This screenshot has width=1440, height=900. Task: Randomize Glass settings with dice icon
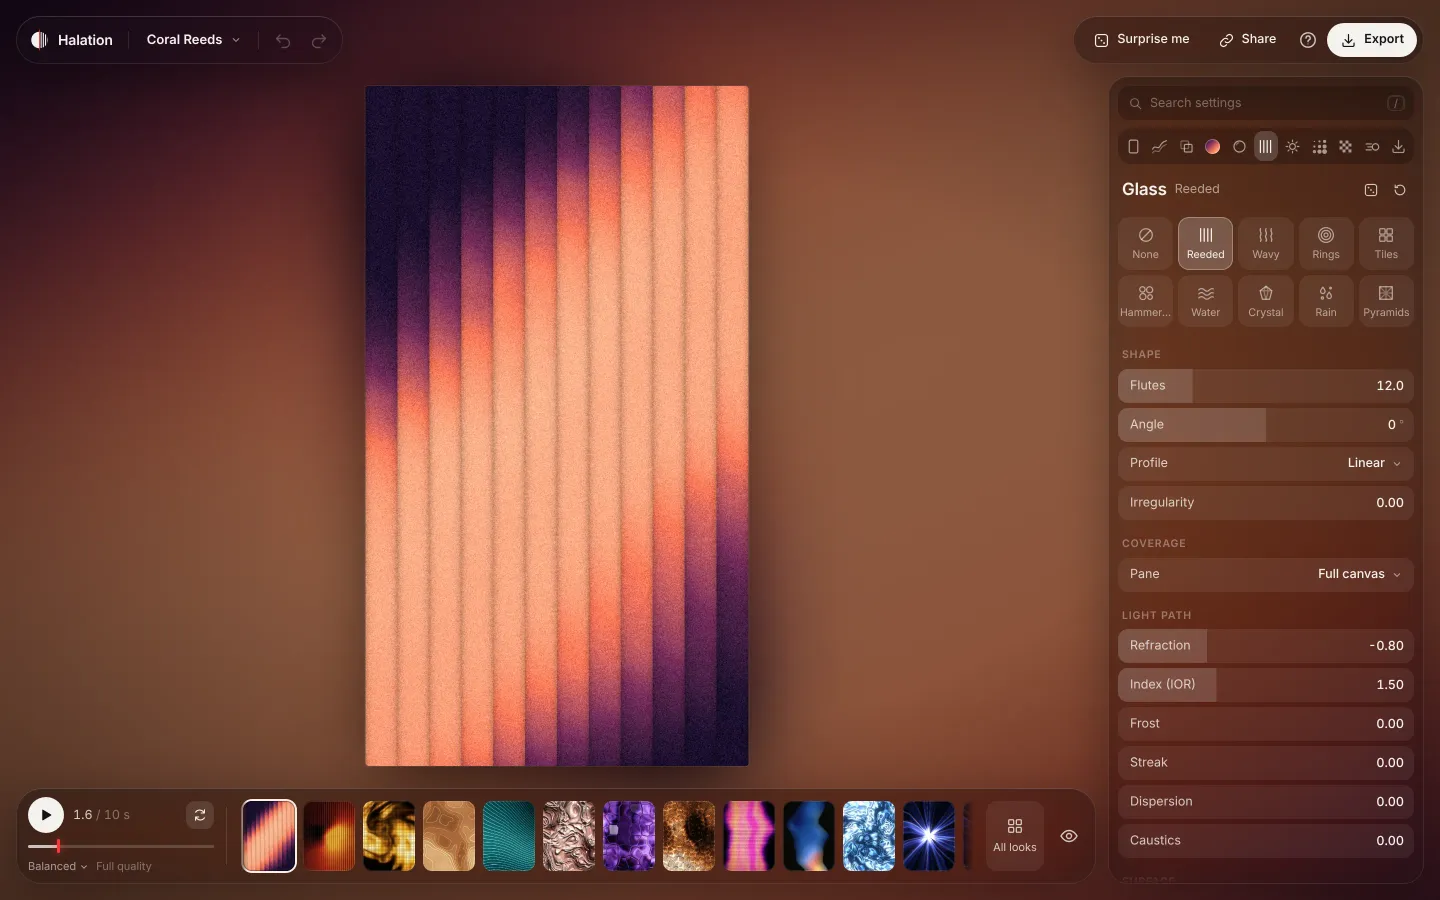pos(1371,190)
